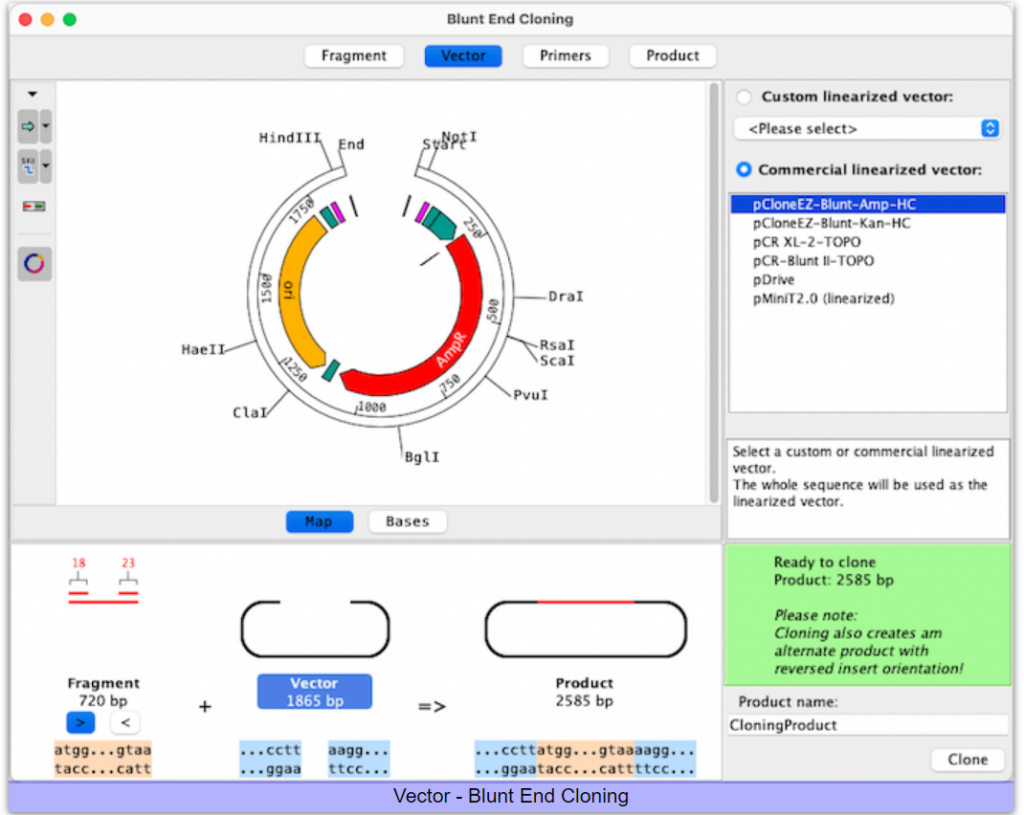Click the circular map view icon

(34, 263)
